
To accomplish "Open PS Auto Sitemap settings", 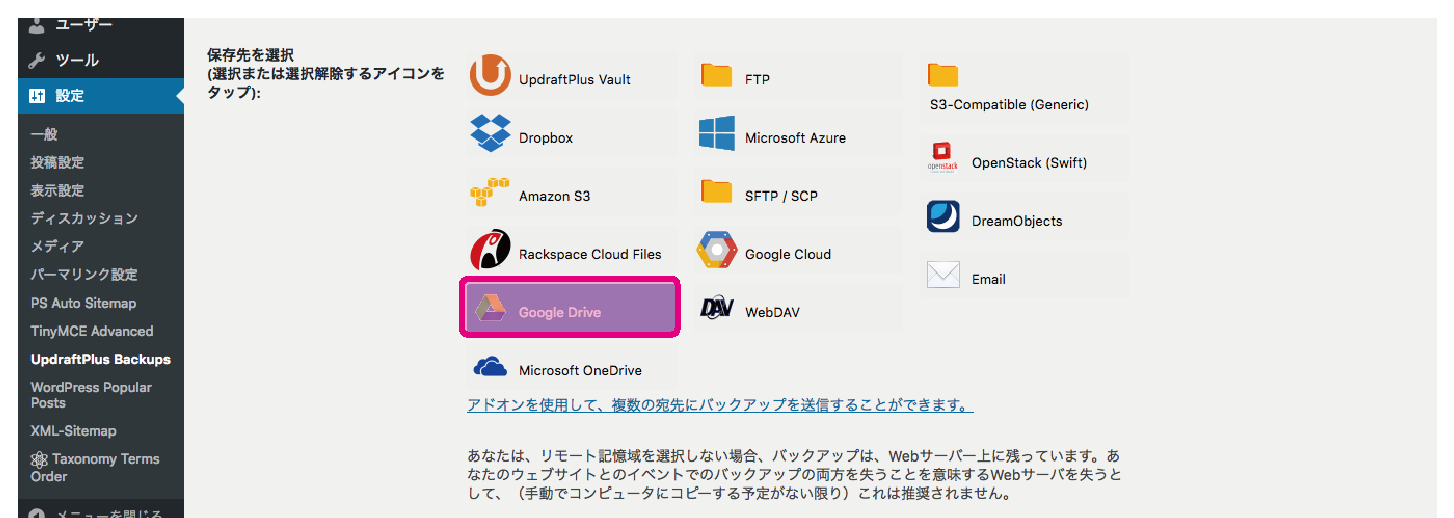I will (83, 303).
